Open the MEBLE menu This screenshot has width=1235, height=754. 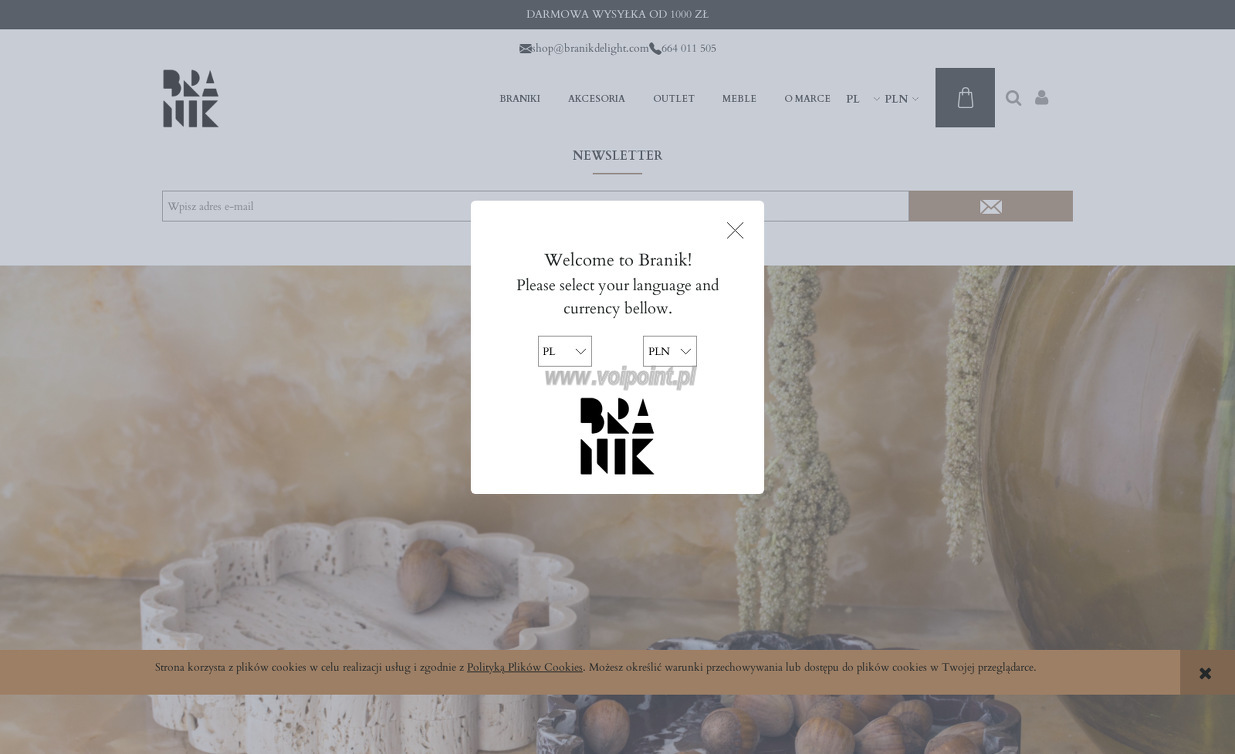tap(739, 99)
